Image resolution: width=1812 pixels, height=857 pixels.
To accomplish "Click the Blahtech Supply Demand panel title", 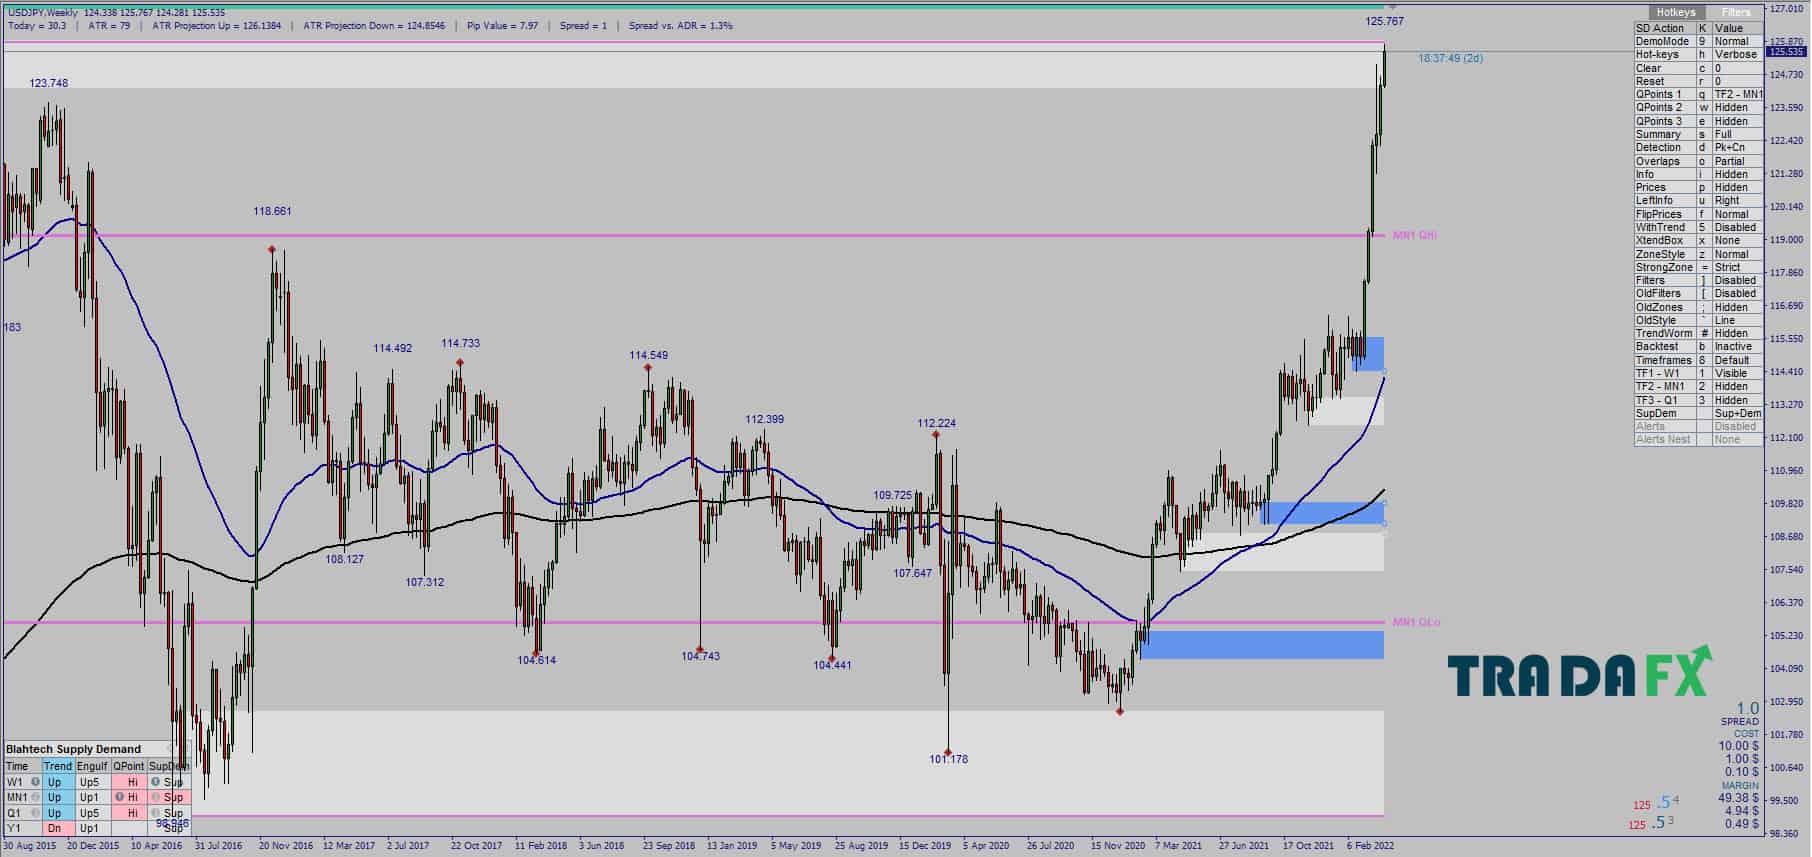I will [x=75, y=749].
